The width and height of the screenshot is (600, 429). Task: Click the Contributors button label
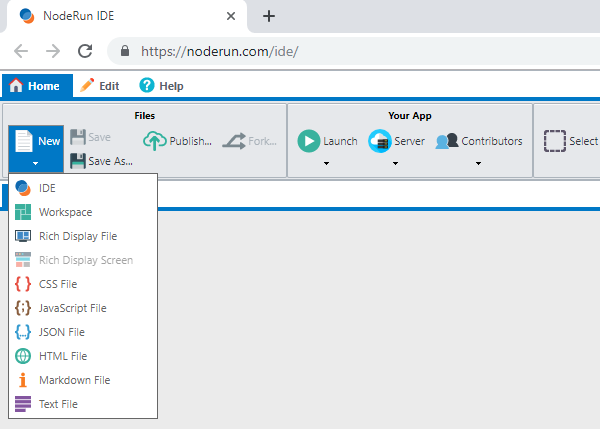tap(492, 141)
